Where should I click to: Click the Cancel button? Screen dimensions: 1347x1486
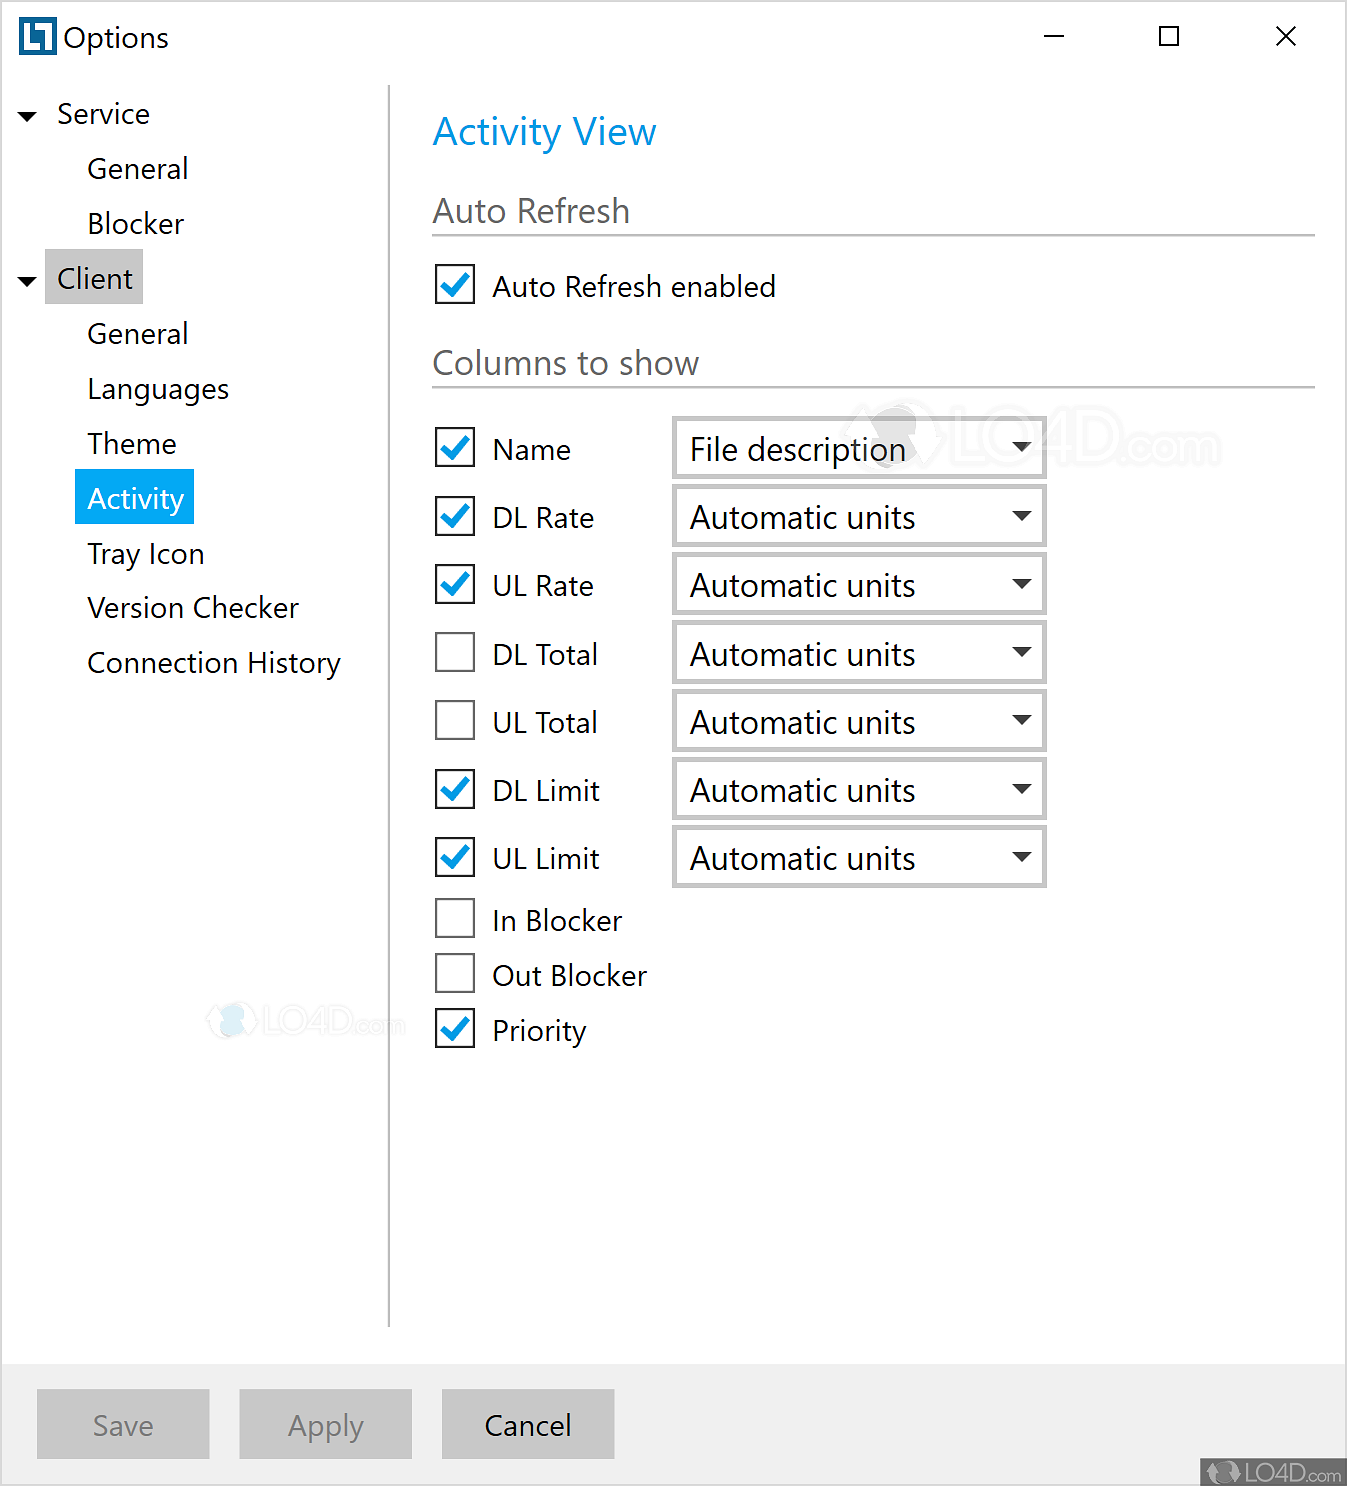click(527, 1424)
